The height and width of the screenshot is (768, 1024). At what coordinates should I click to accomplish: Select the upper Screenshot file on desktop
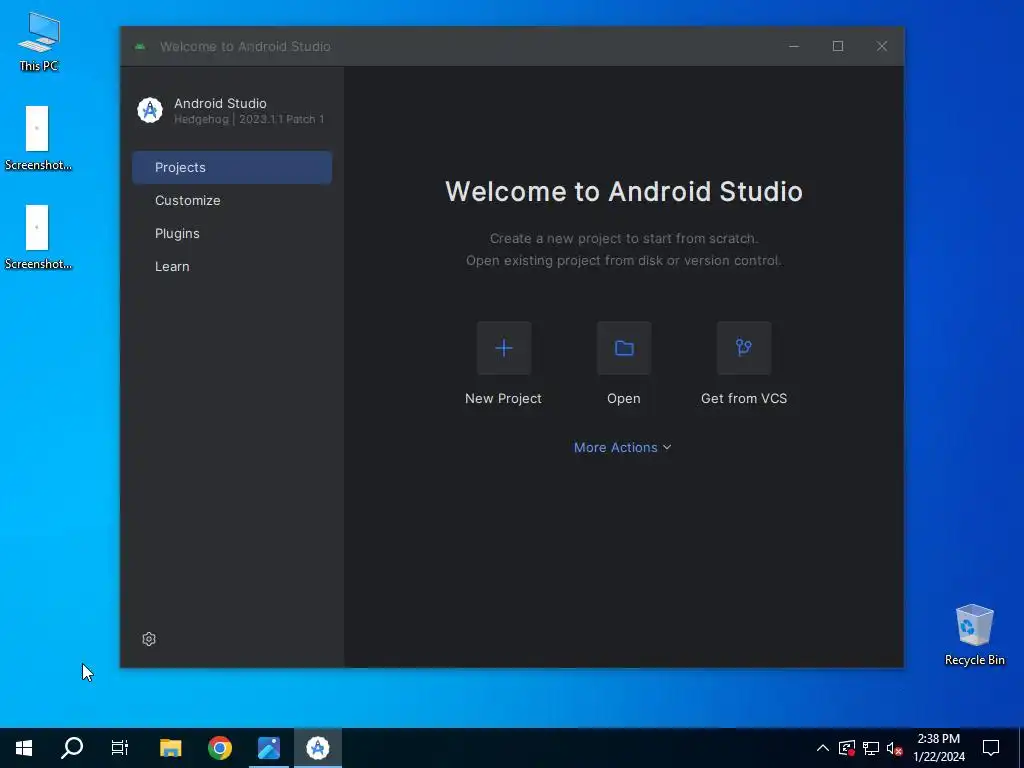pos(38,138)
